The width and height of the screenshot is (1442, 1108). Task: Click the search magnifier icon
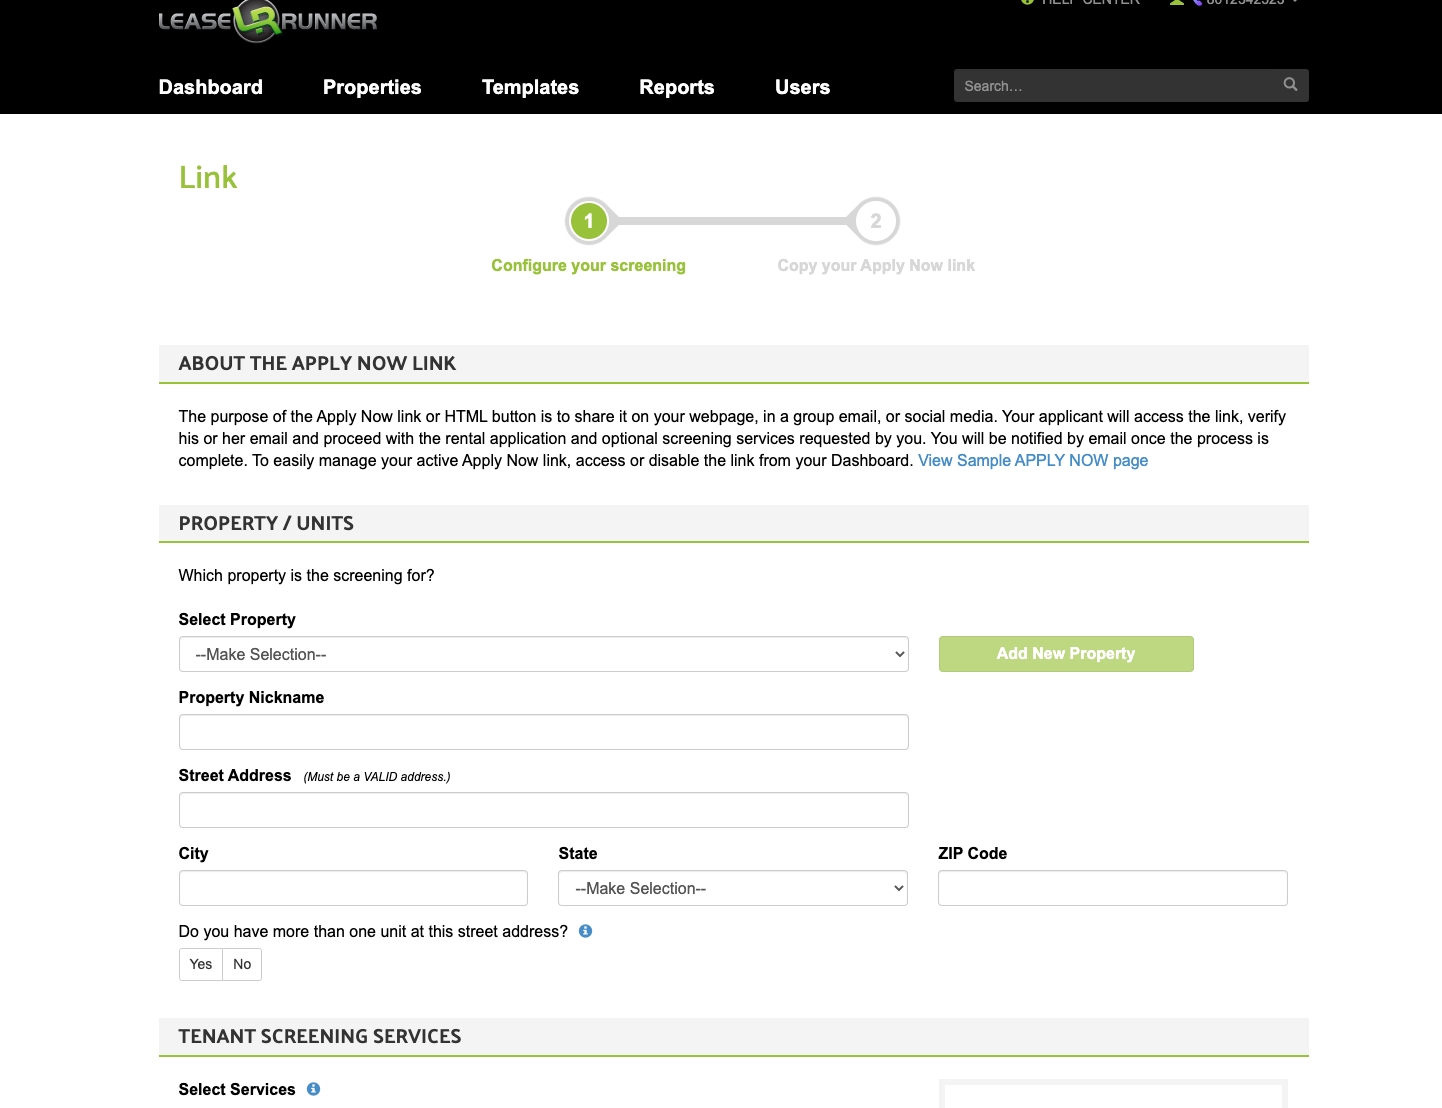pyautogui.click(x=1290, y=85)
